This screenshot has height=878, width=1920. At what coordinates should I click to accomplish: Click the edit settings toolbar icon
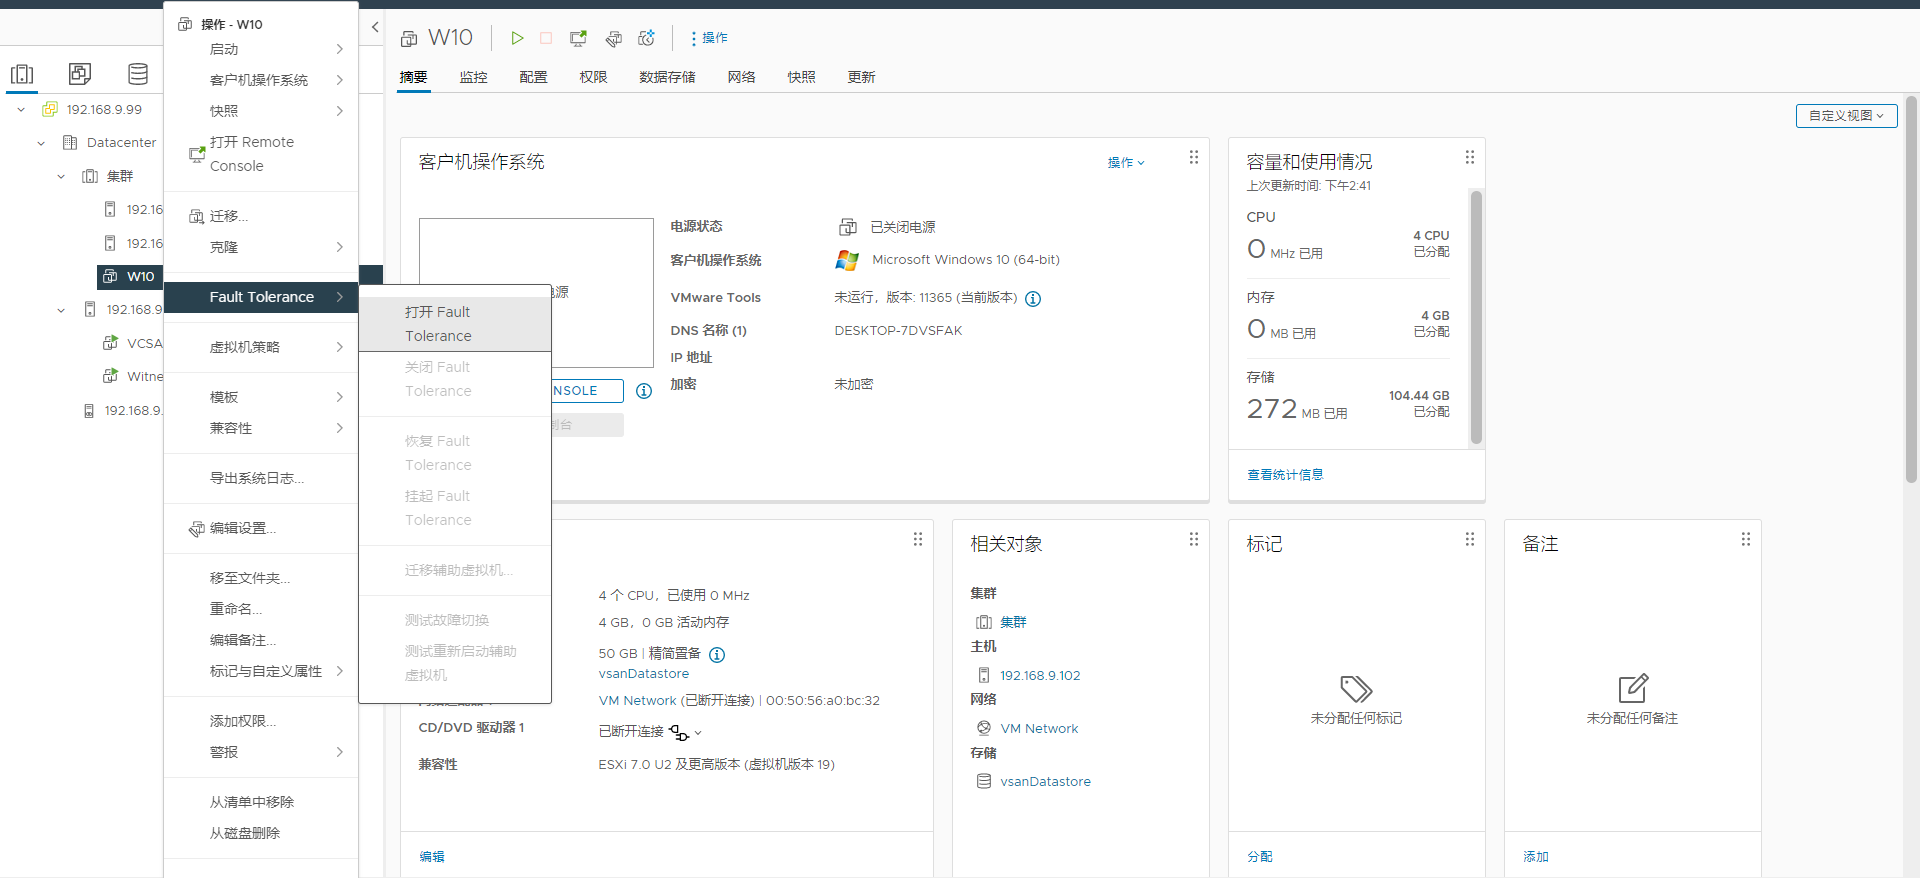614,38
